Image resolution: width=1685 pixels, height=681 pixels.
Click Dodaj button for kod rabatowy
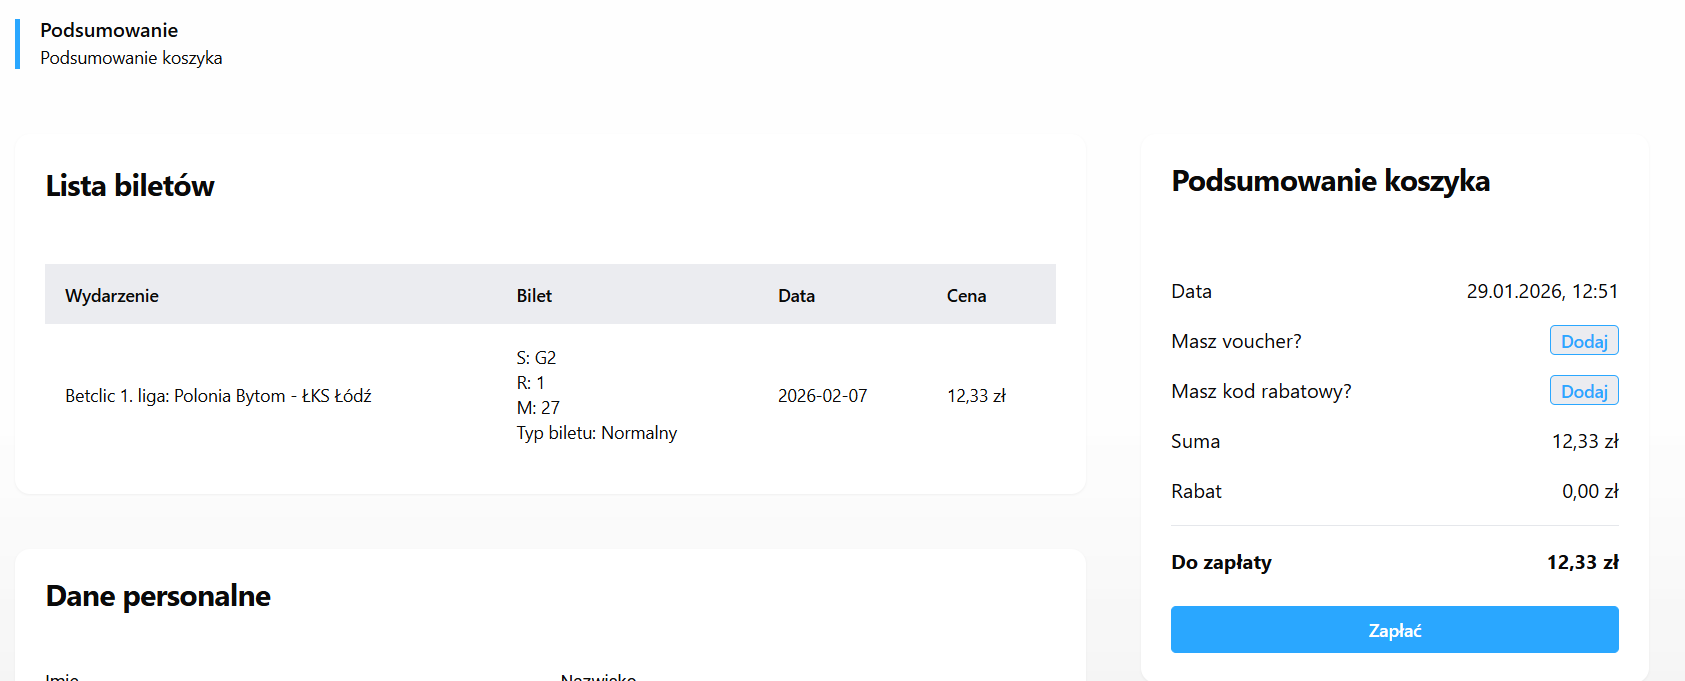pyautogui.click(x=1583, y=391)
